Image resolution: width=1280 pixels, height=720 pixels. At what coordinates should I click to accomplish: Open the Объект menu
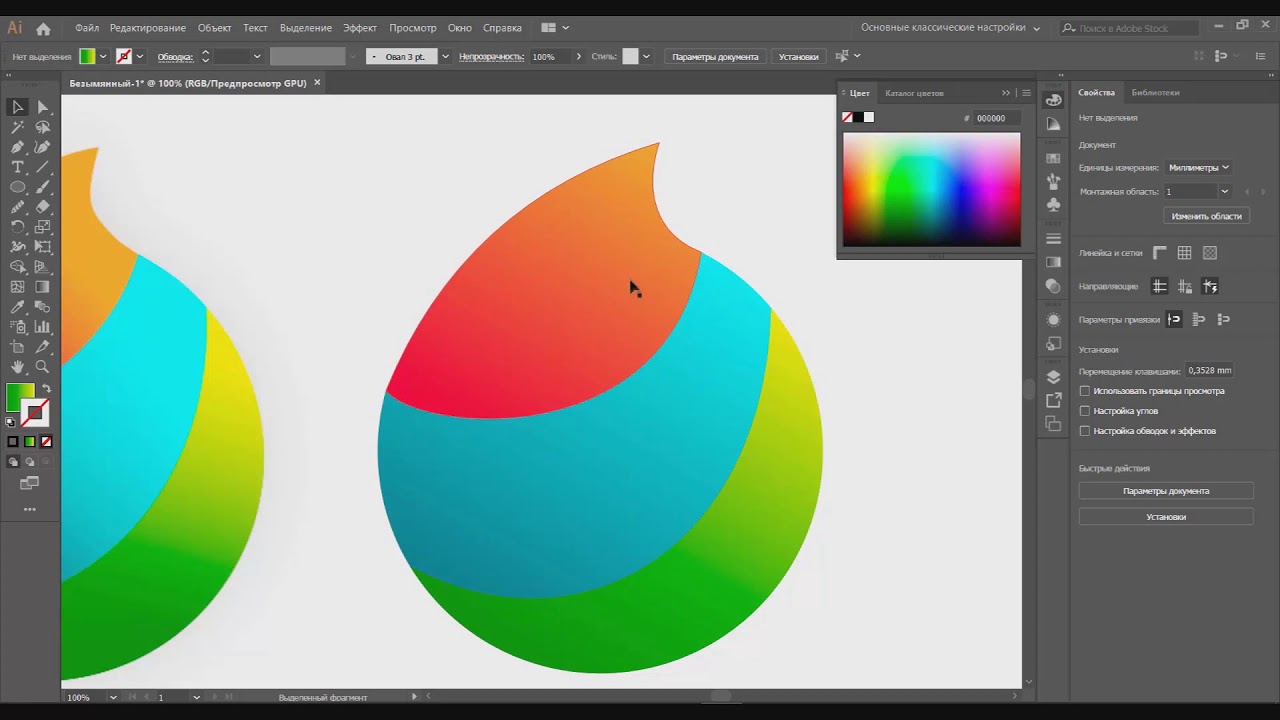click(214, 27)
